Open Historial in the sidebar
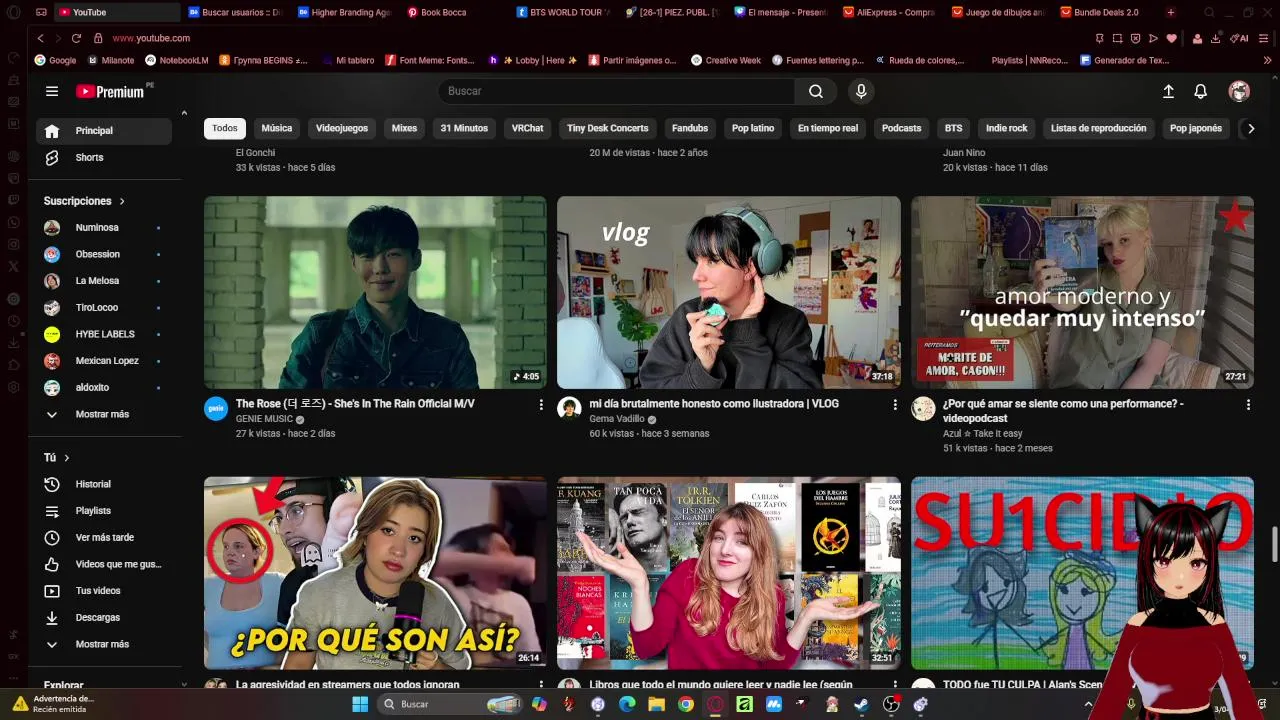The width and height of the screenshot is (1280, 720). click(104, 484)
